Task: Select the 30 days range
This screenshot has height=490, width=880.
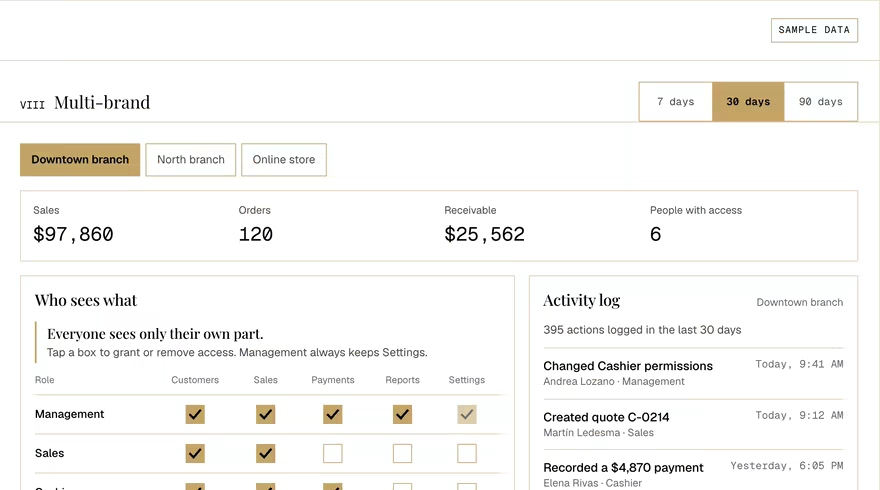Action: point(748,102)
